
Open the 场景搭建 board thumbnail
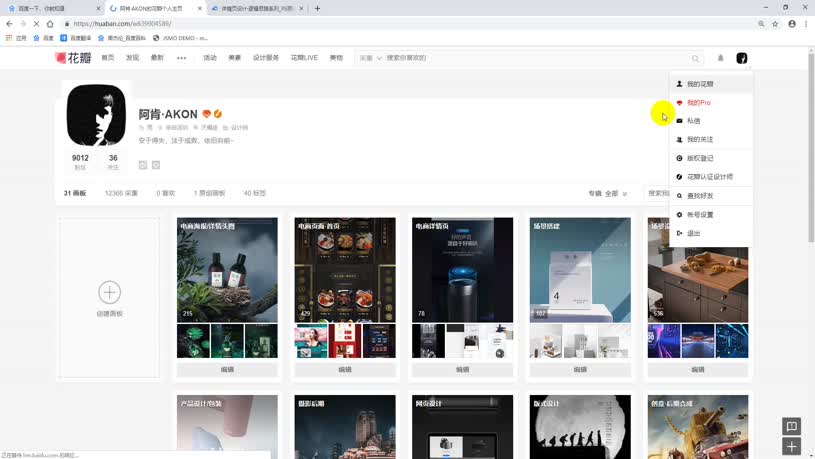pyautogui.click(x=580, y=270)
